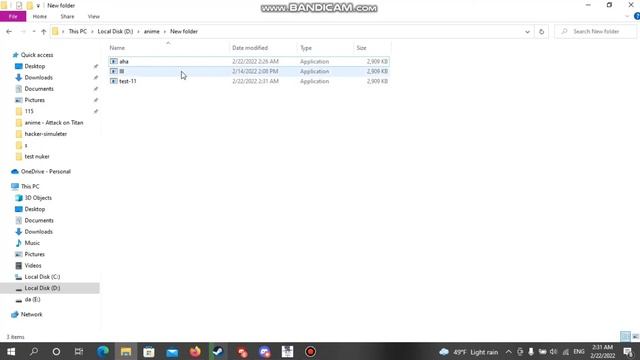The width and height of the screenshot is (640, 360).
Task: Open Desktop under This PC
Action: click(35, 209)
